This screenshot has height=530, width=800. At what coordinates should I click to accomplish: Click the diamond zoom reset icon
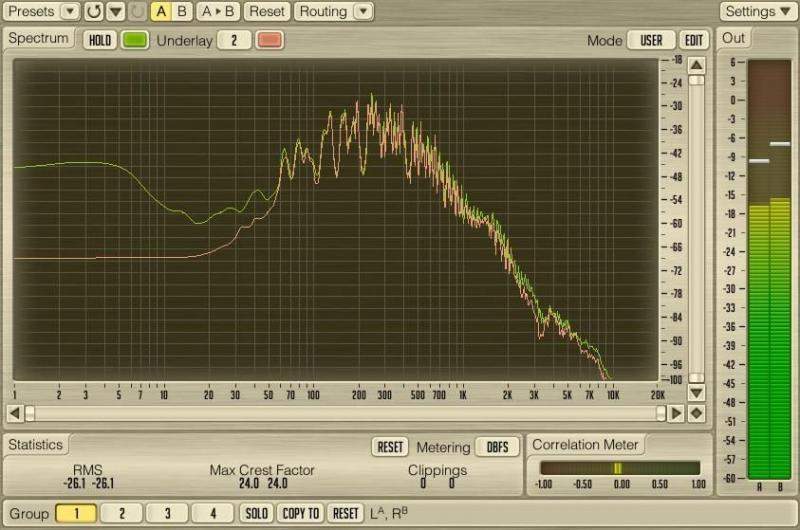(x=696, y=412)
